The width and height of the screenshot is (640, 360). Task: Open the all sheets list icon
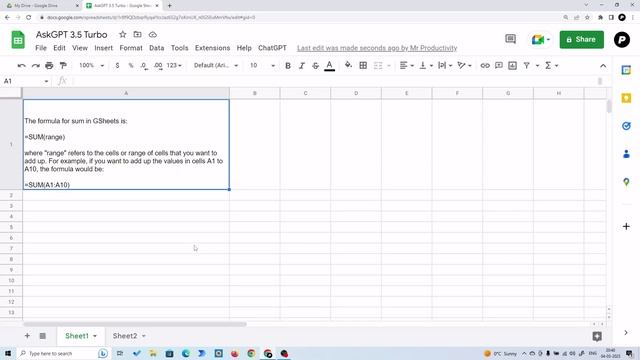click(42, 336)
